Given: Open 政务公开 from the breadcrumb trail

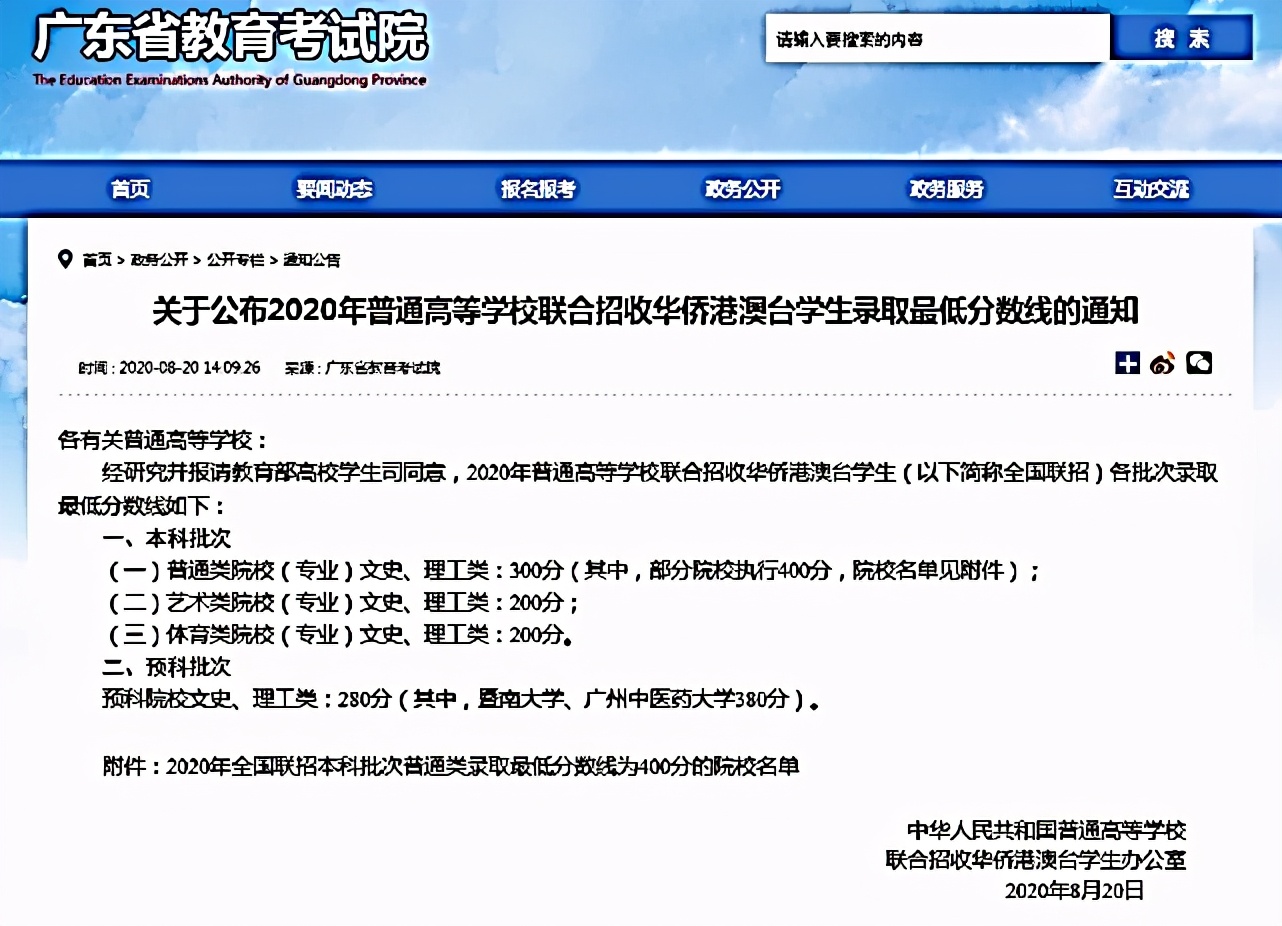Looking at the screenshot, I should click(155, 259).
